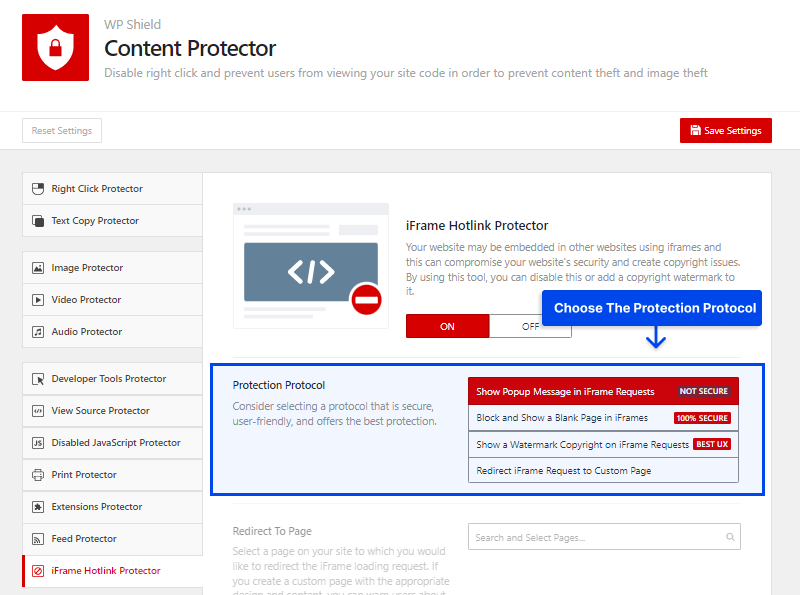Image resolution: width=800 pixels, height=595 pixels.
Task: Click the BEST UX badge
Action: (712, 444)
